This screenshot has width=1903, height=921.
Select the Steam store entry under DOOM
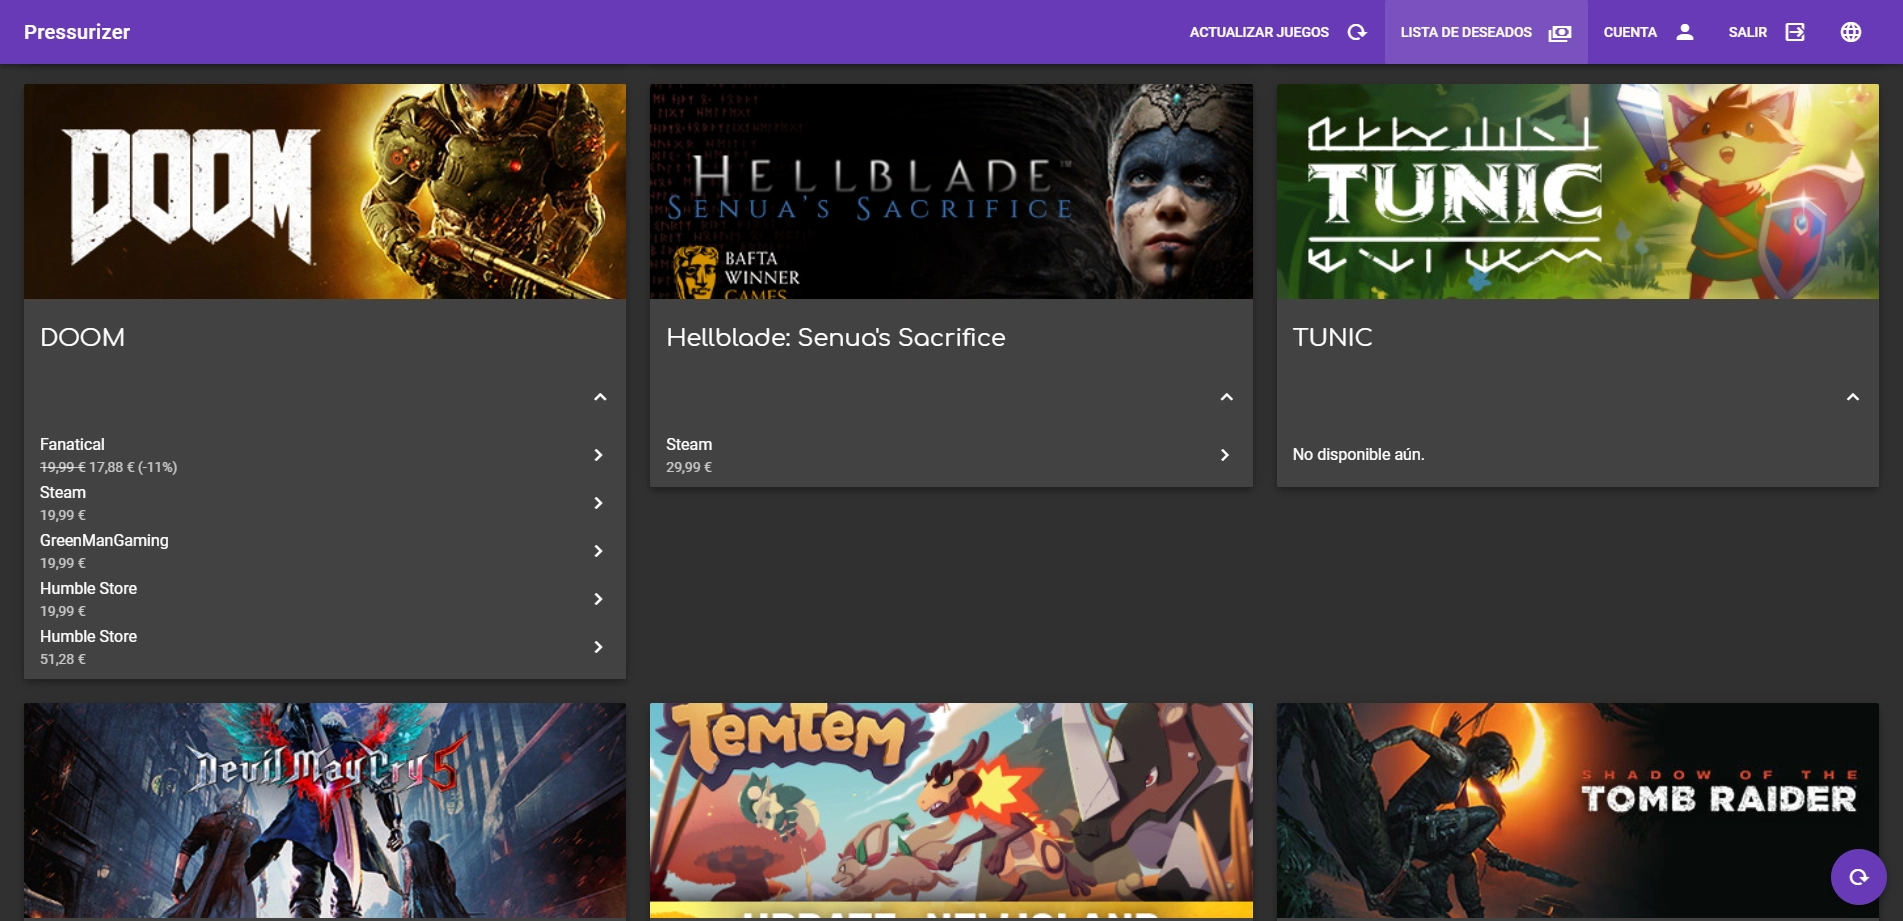pyautogui.click(x=325, y=503)
